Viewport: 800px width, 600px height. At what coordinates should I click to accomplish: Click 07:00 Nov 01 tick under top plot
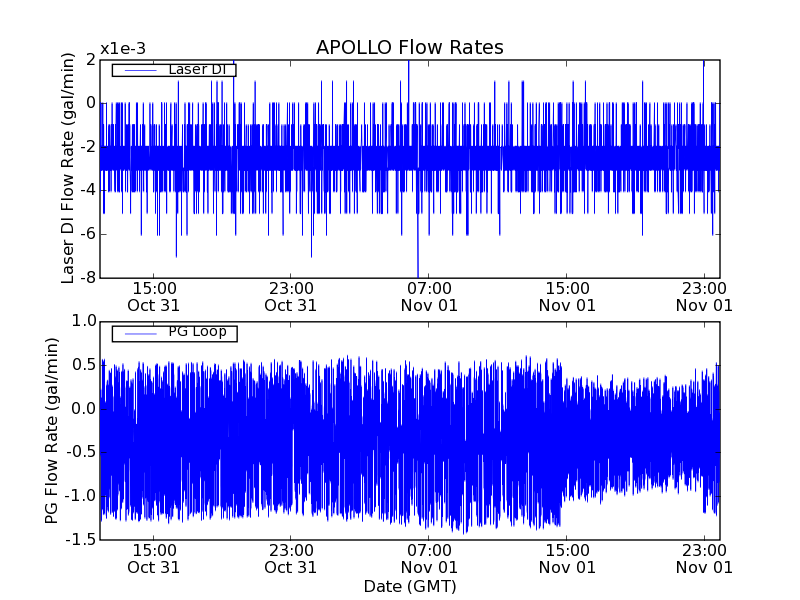[x=429, y=296]
